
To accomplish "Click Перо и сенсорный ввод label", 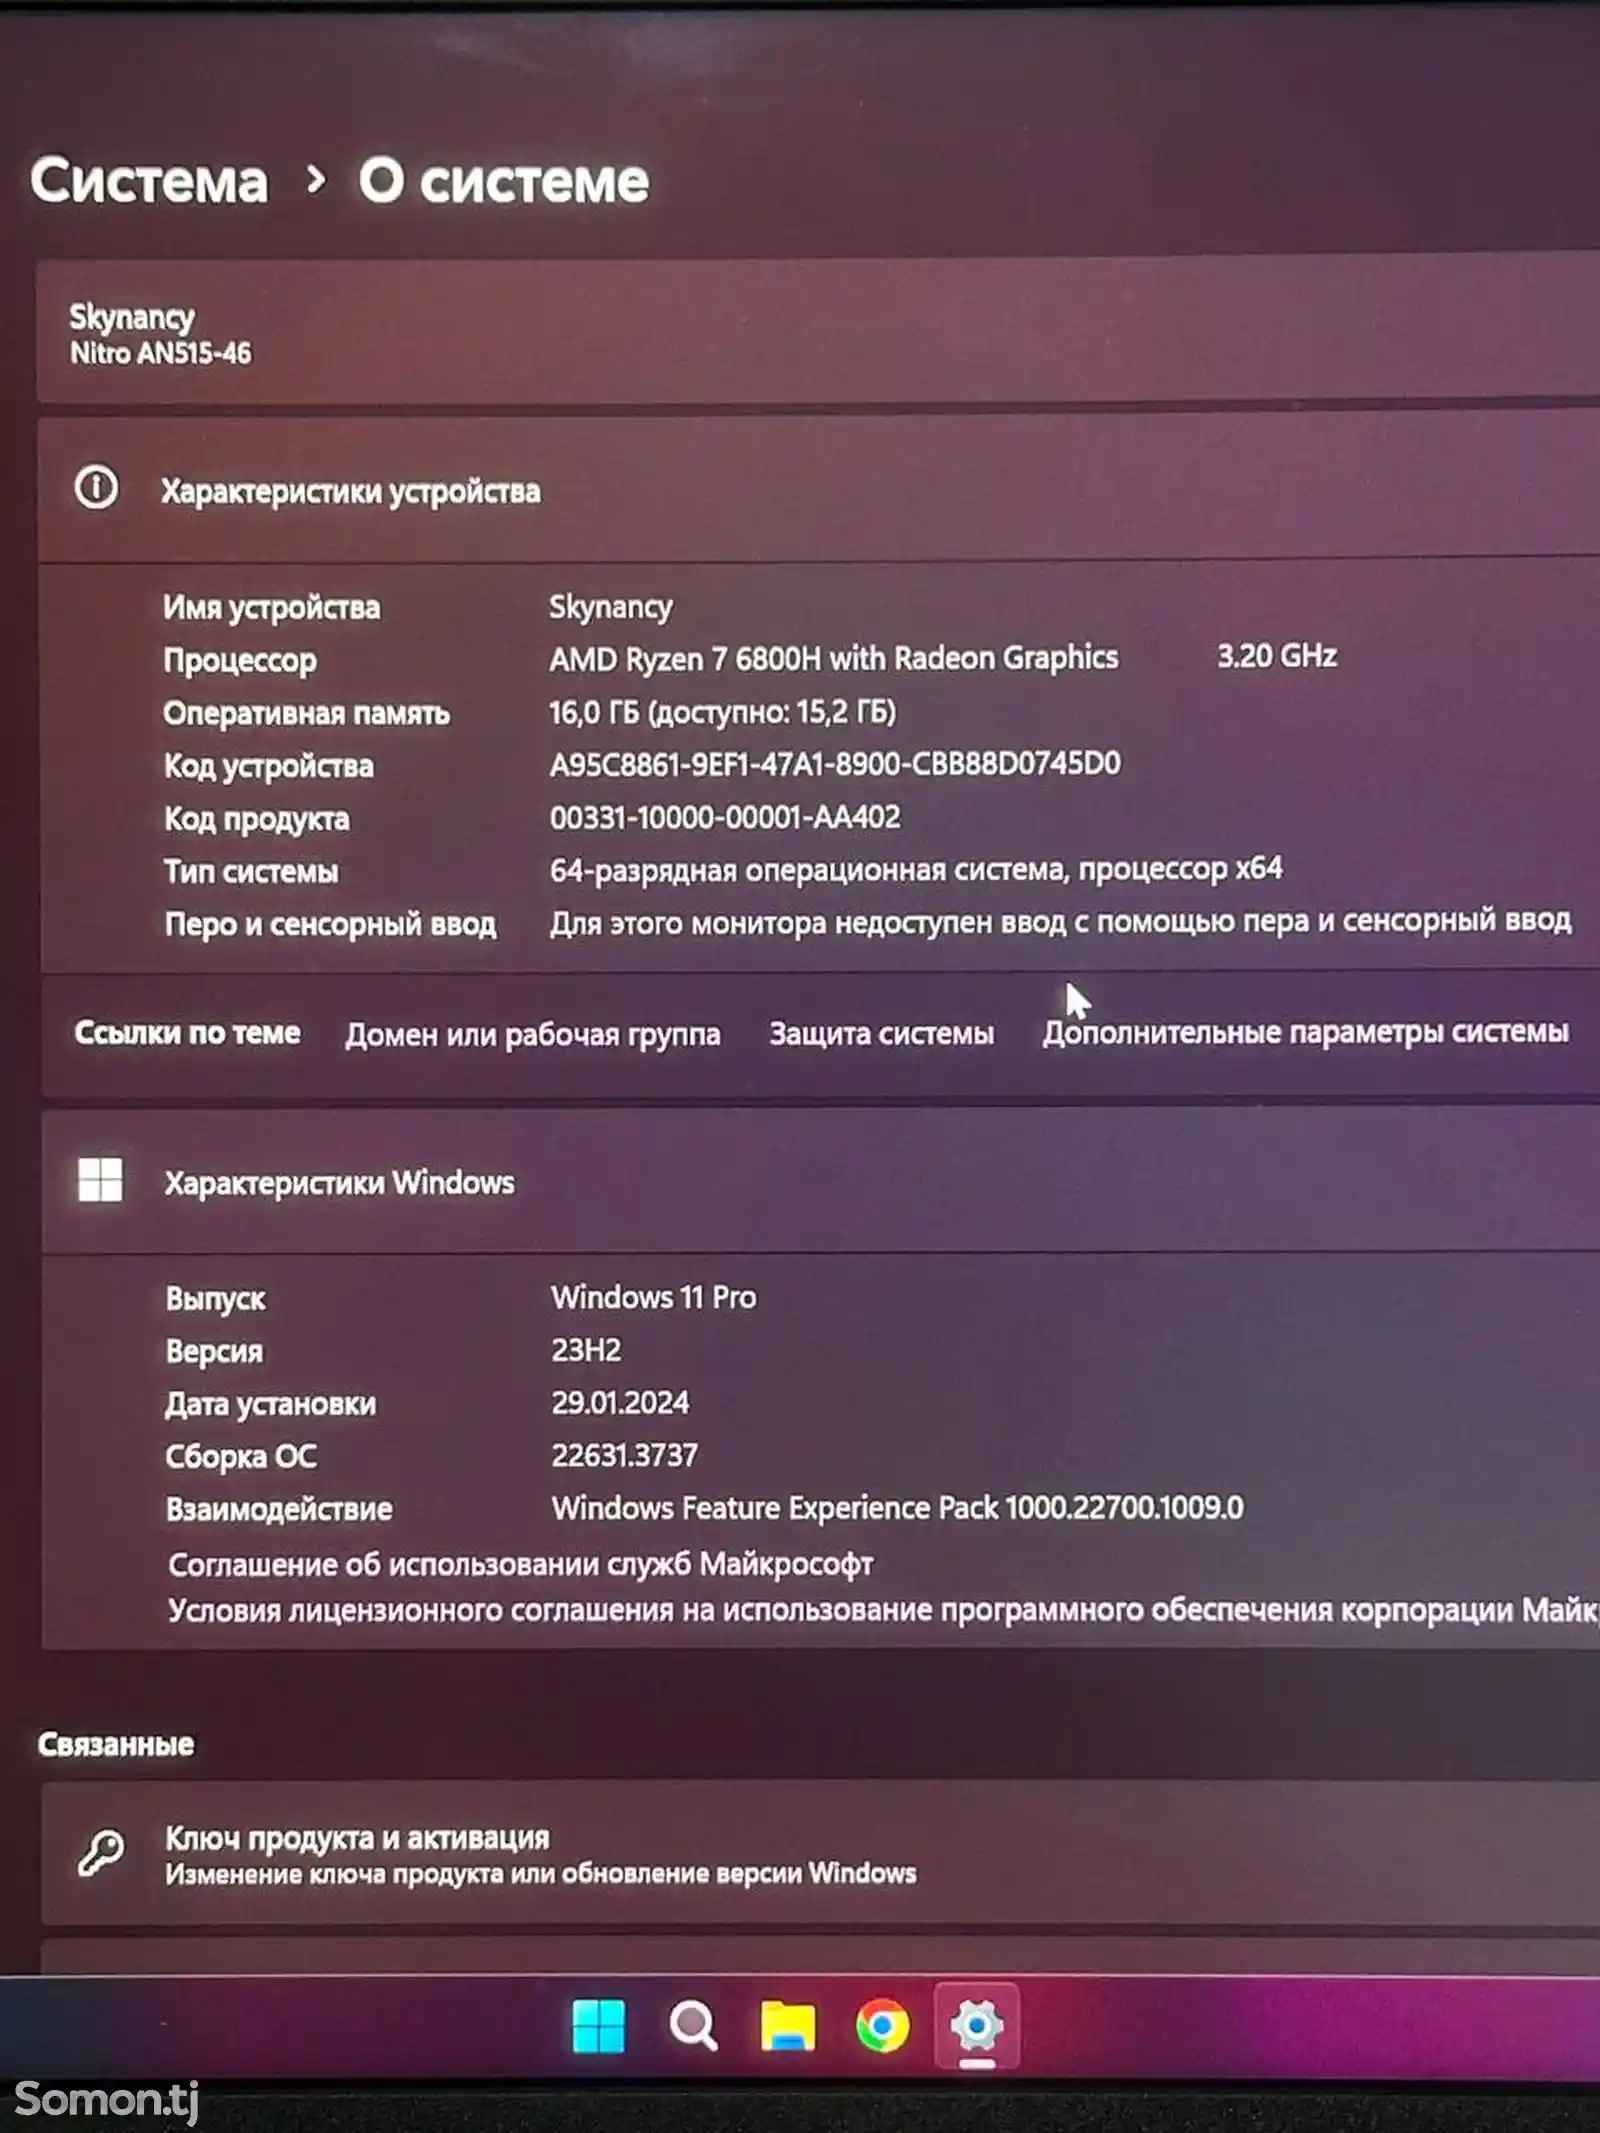I will coord(330,924).
